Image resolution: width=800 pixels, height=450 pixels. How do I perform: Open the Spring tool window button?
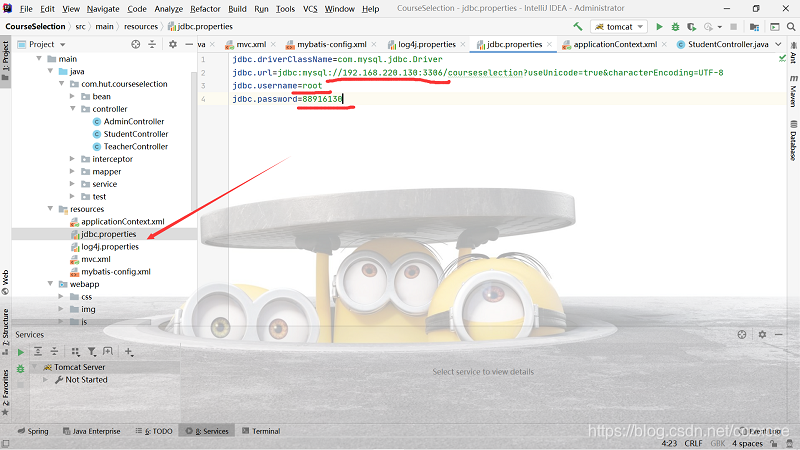[x=33, y=431]
